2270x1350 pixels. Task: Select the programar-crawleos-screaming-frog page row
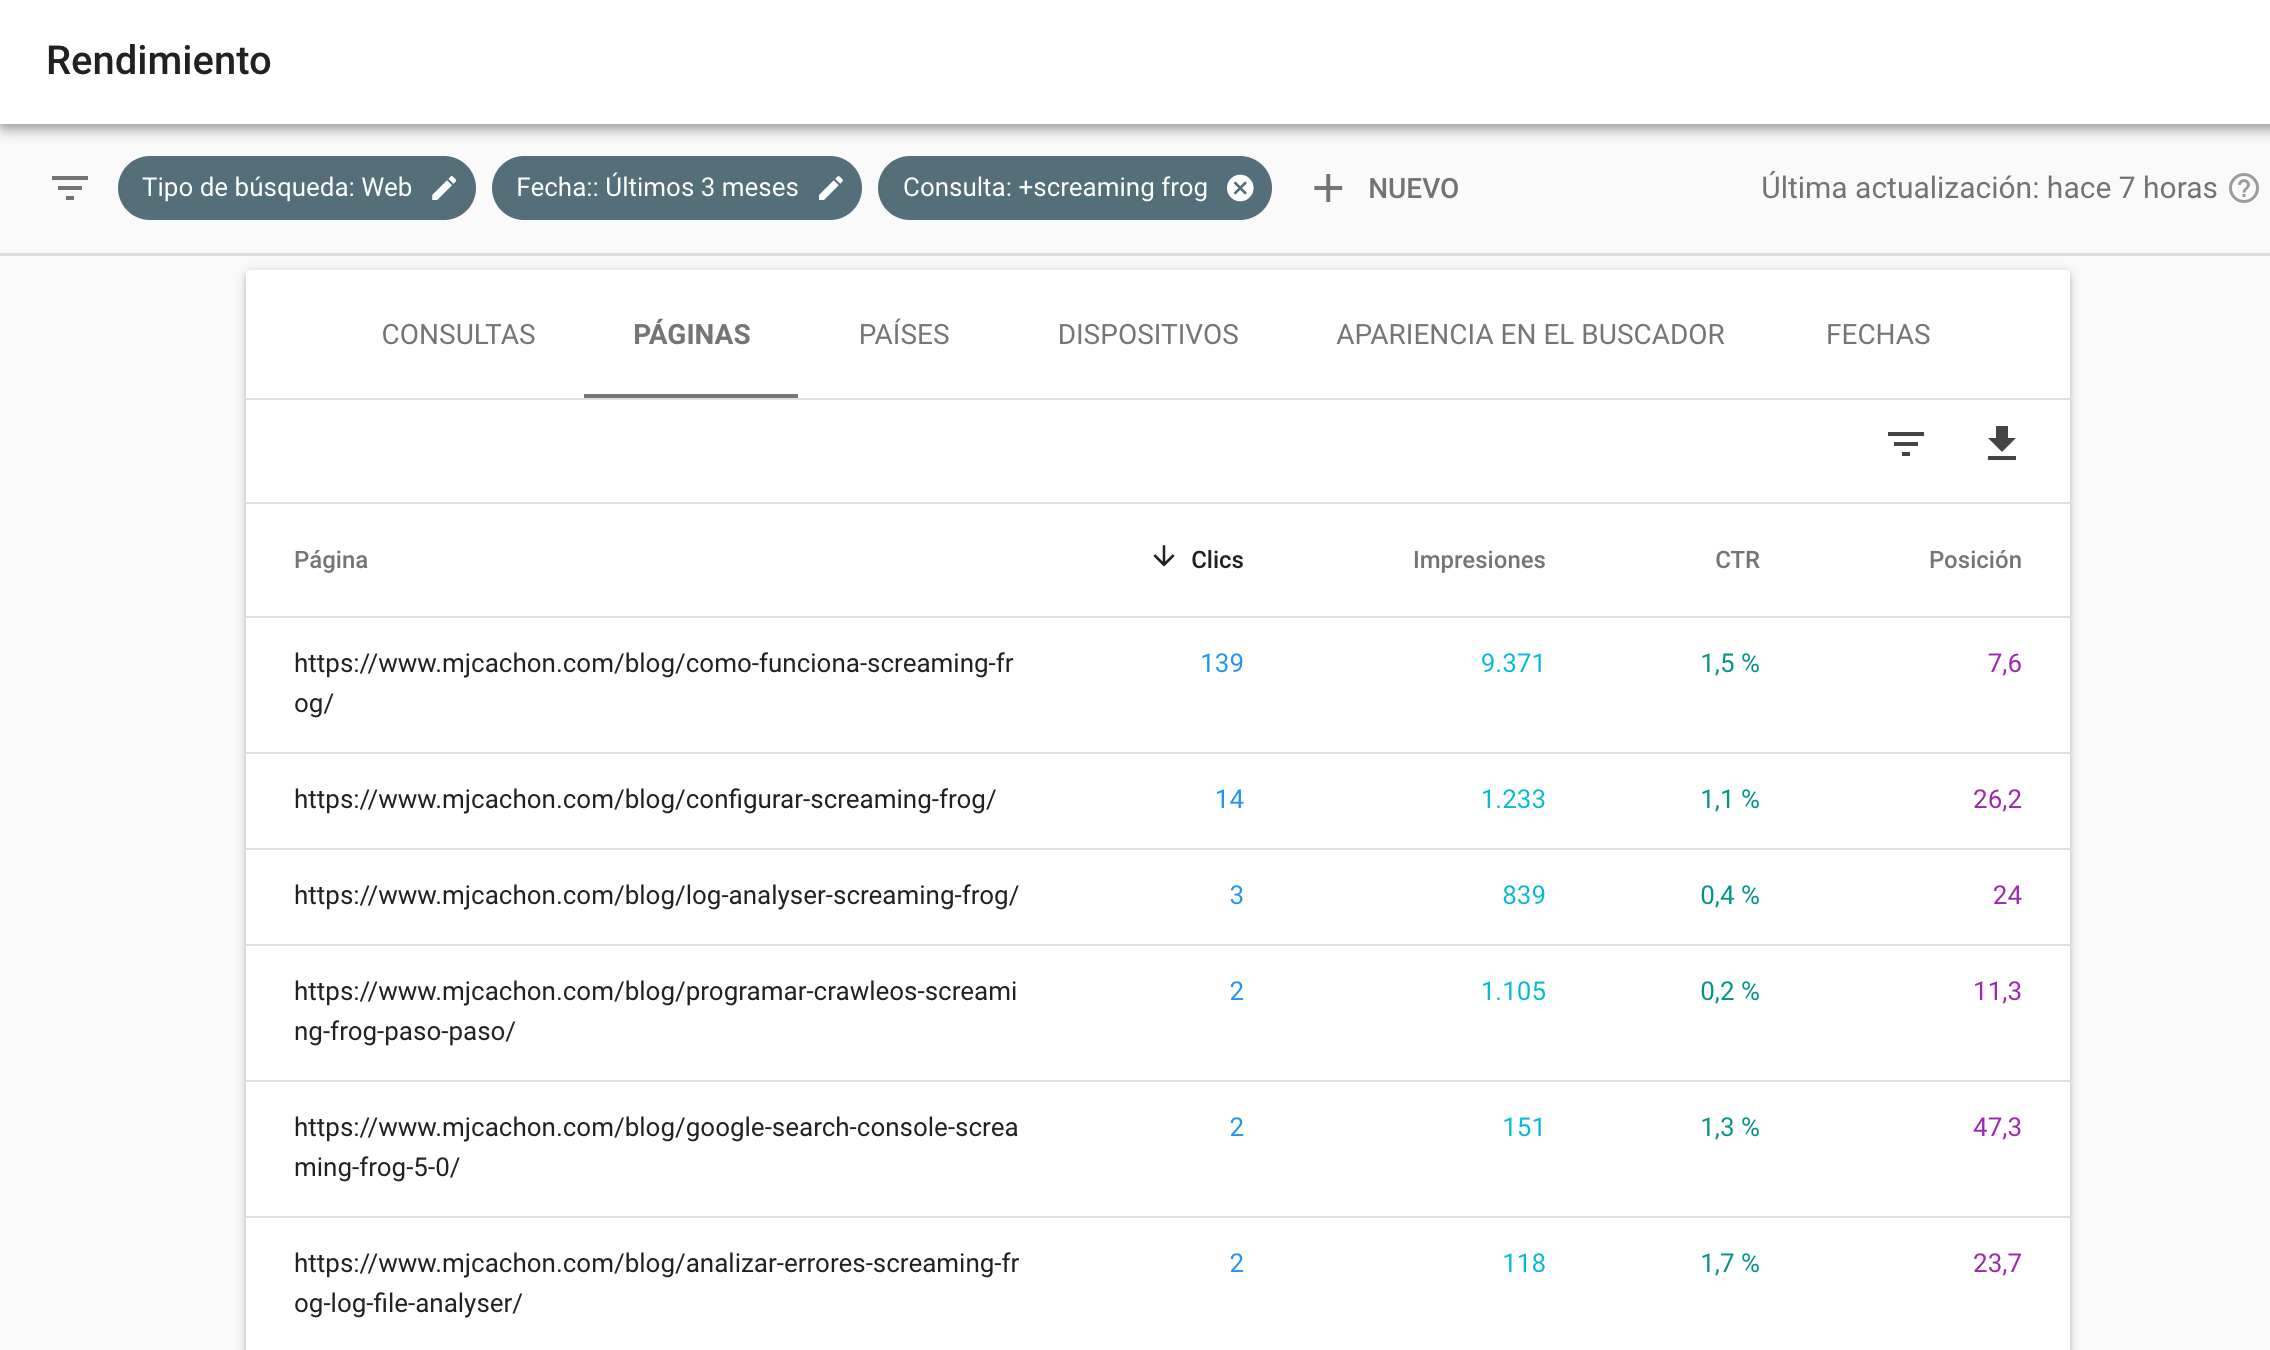(1158, 1012)
